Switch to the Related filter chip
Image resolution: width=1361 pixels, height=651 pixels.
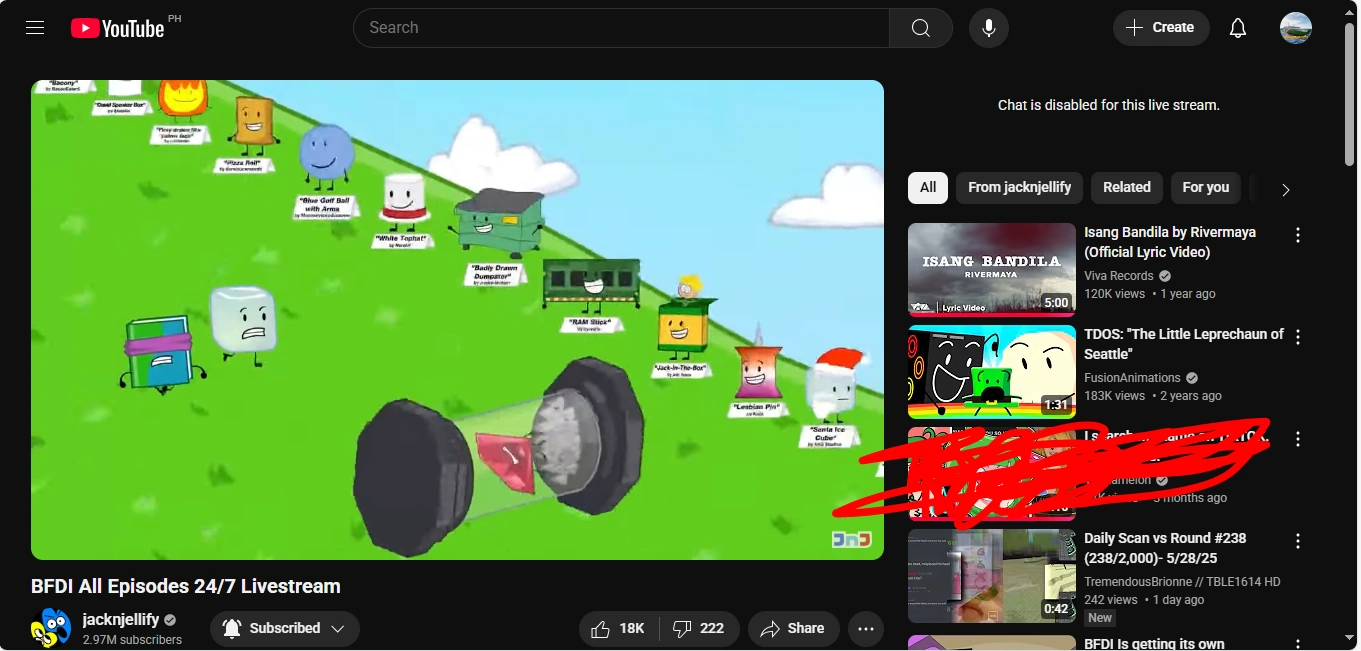[1126, 187]
